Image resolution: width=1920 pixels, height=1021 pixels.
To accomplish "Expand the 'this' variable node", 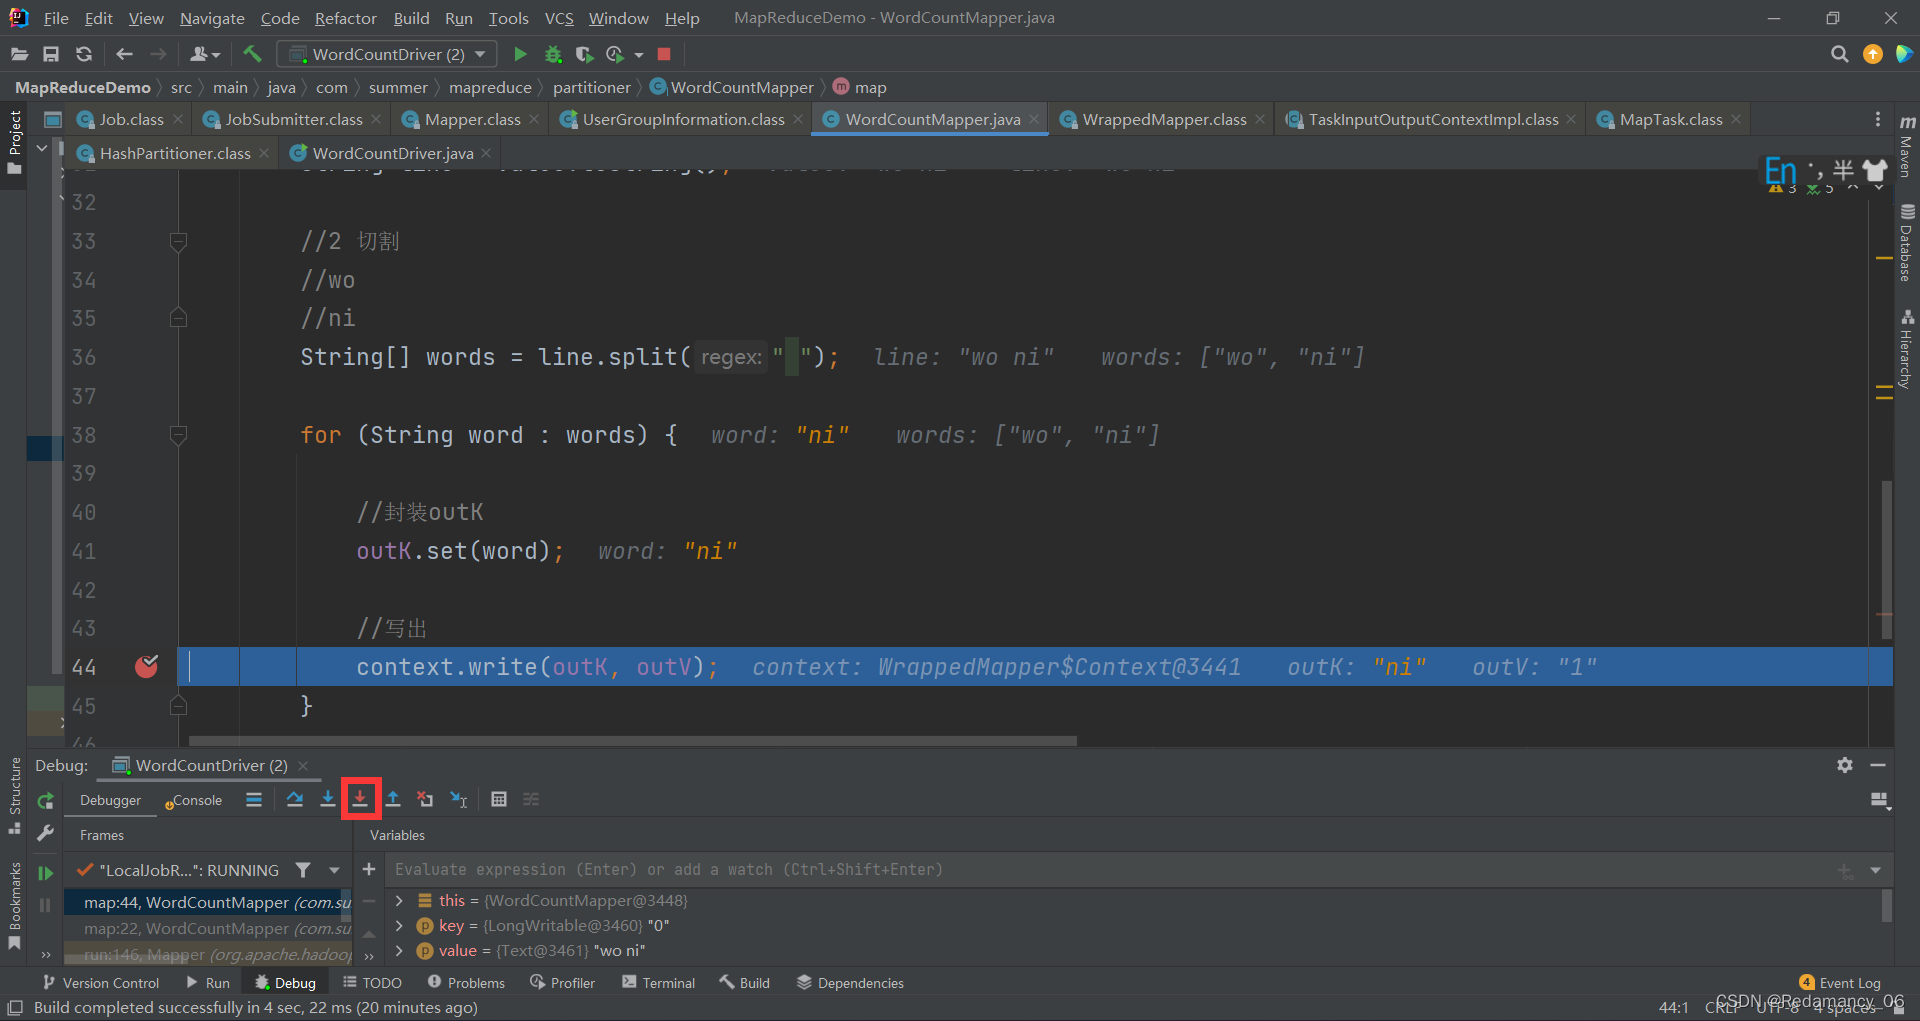I will coord(399,901).
